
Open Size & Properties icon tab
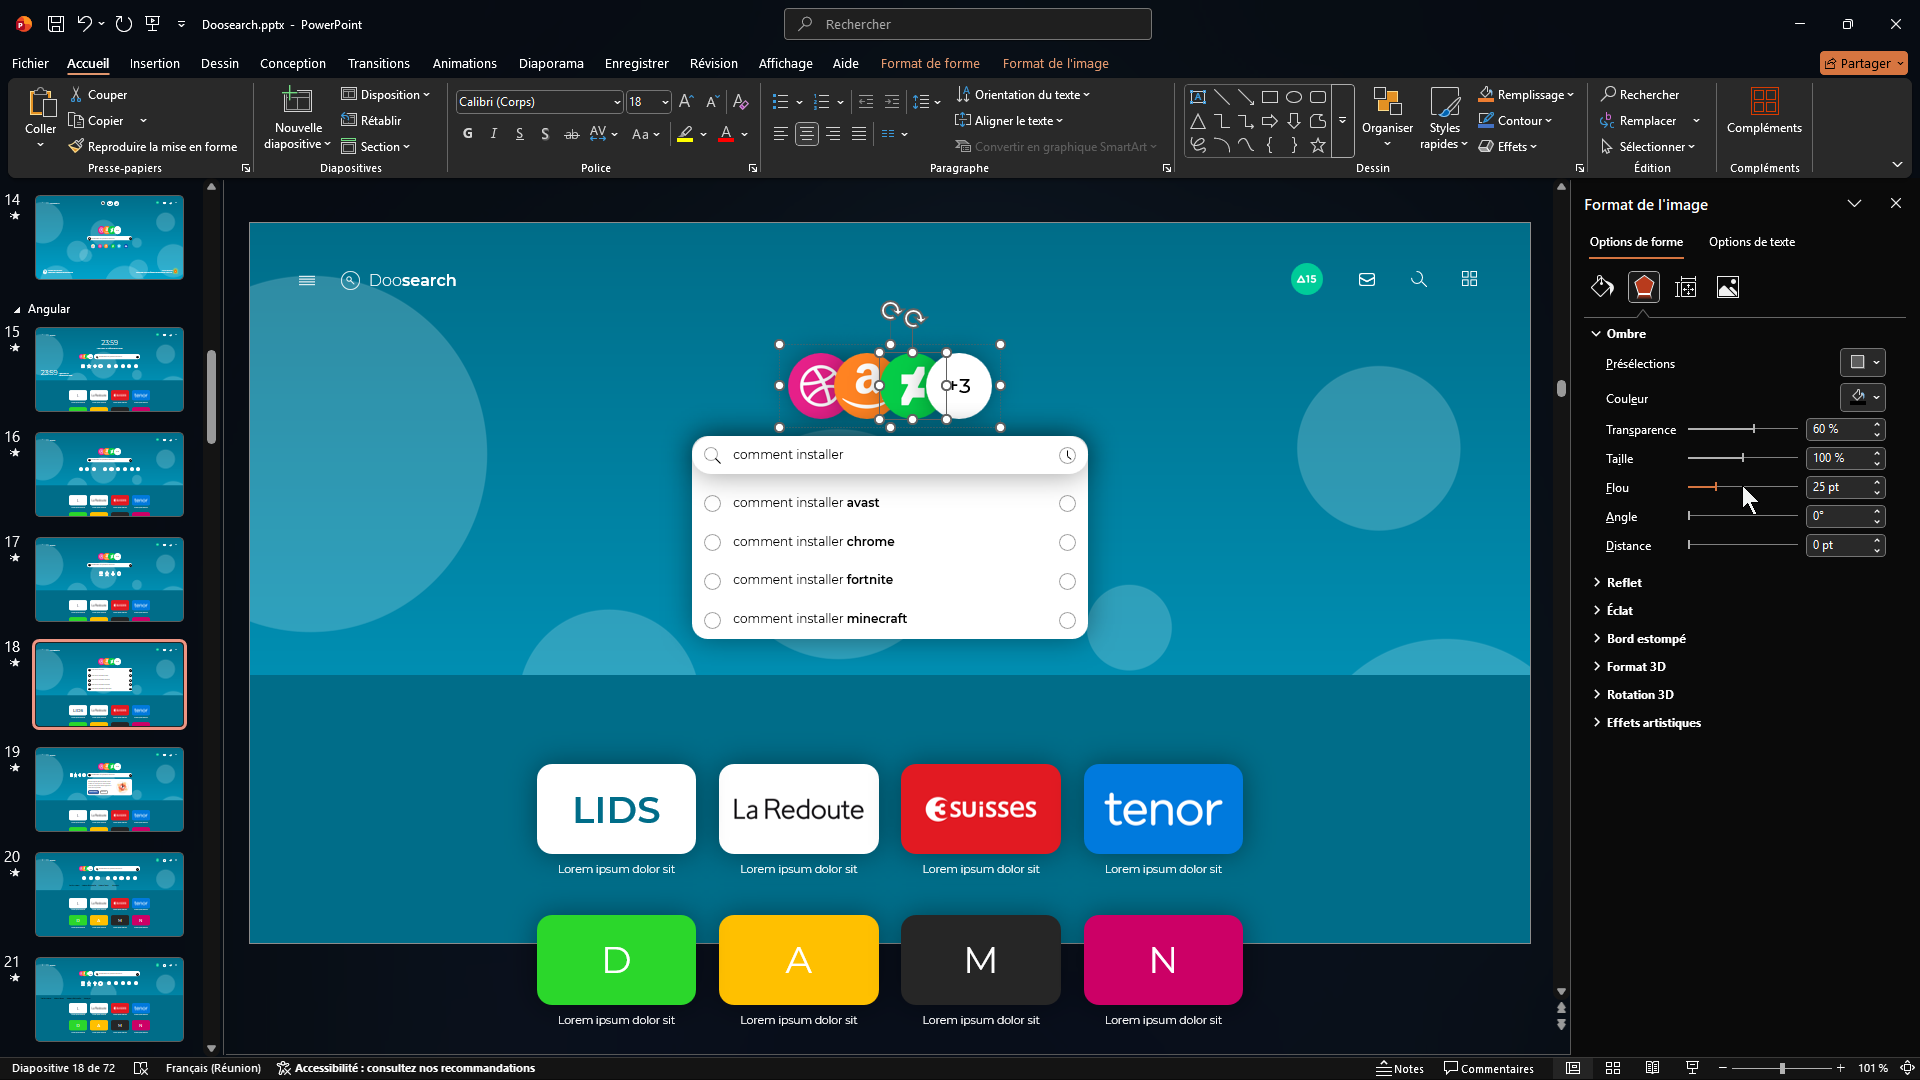coord(1686,288)
